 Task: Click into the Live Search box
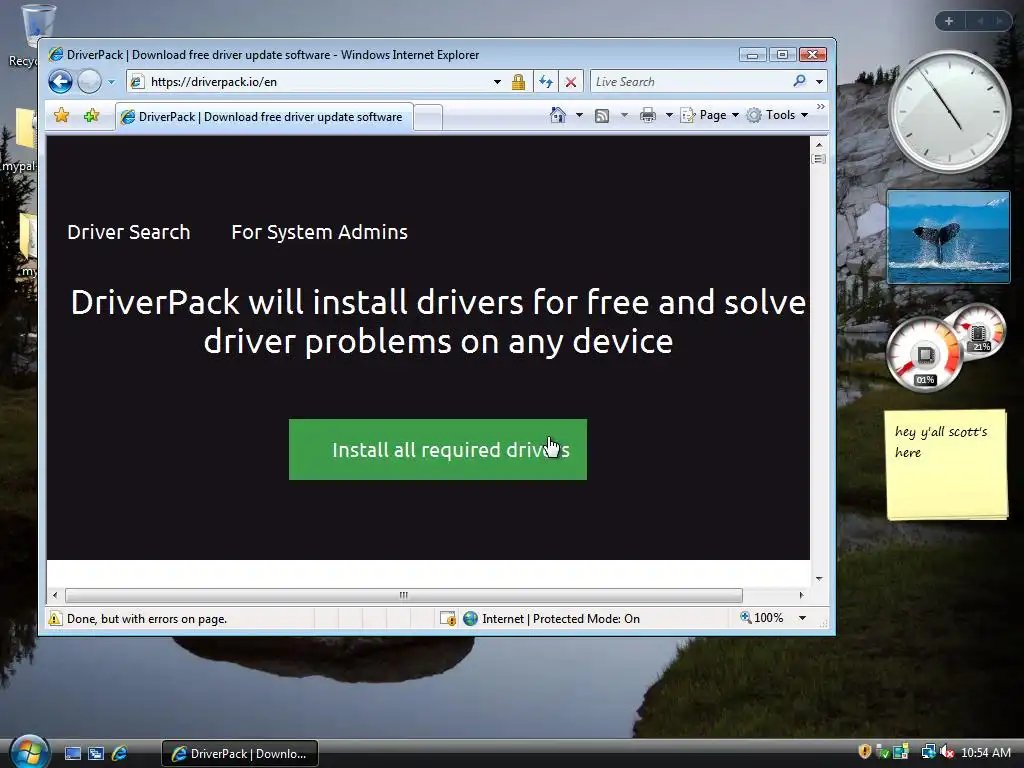tap(689, 82)
